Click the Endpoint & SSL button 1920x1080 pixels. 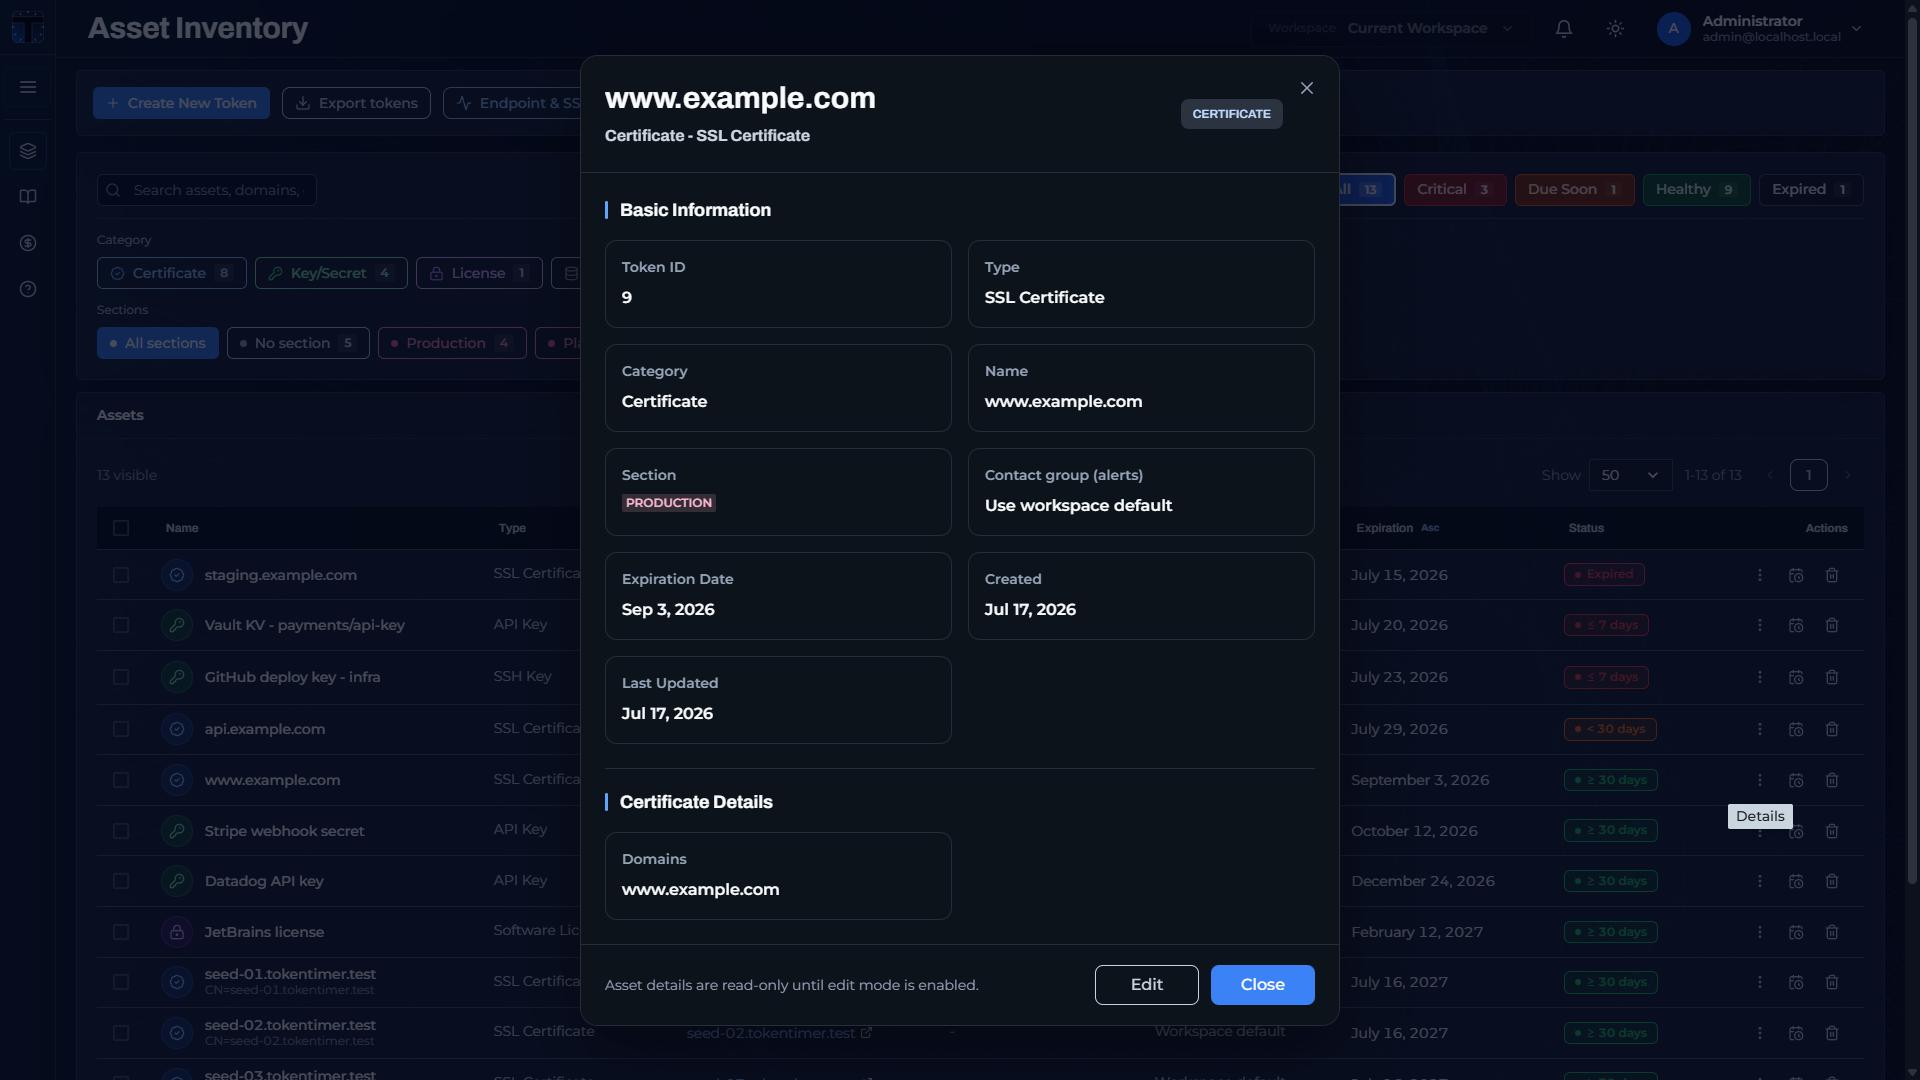(x=512, y=103)
